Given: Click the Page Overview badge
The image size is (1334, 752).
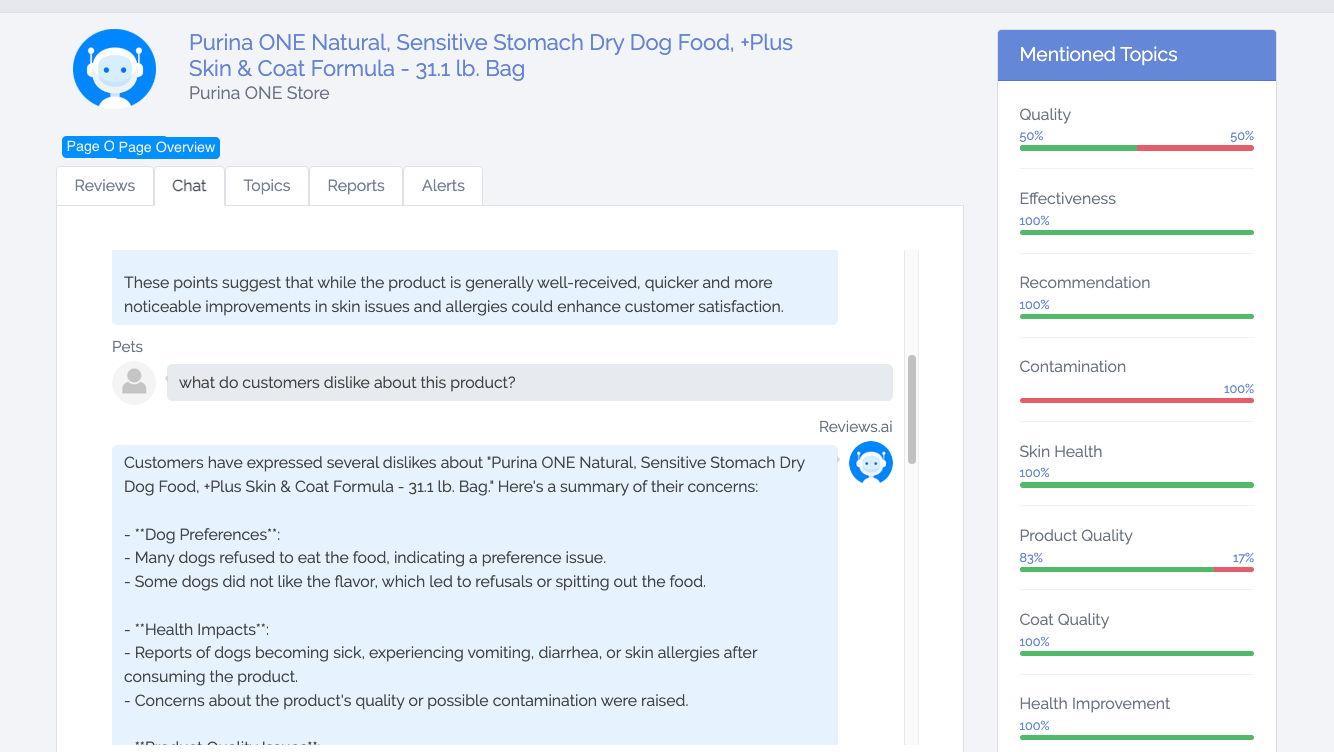Looking at the screenshot, I should coord(140,147).
